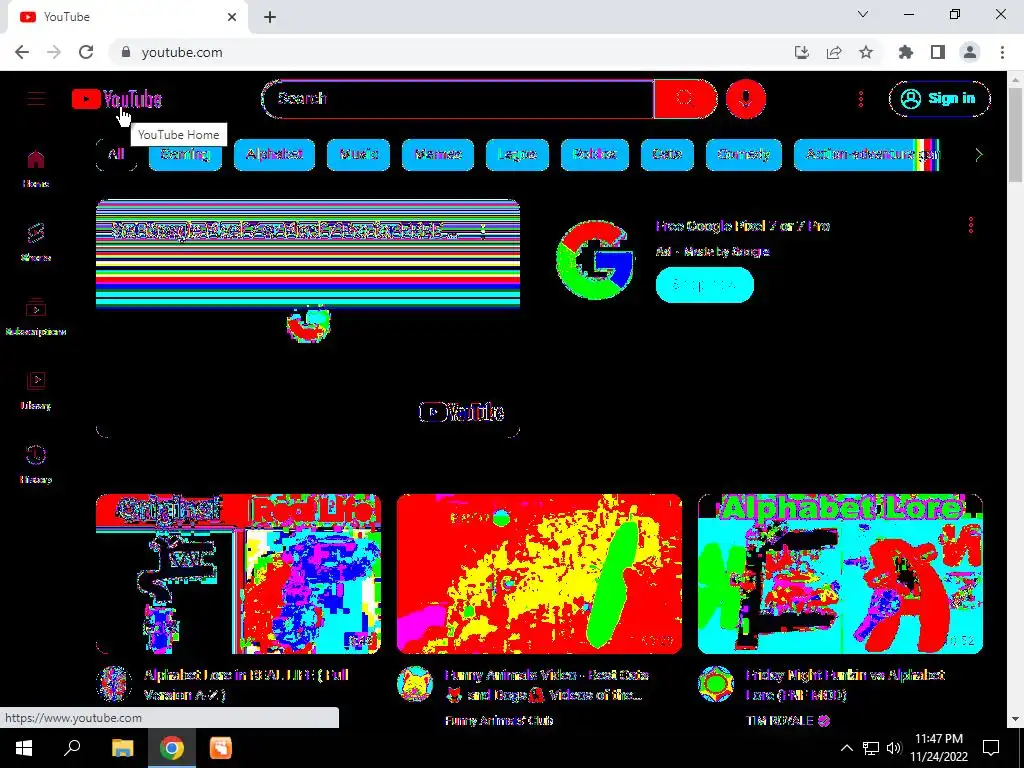1024x768 pixels.
Task: Click the Chrome taskbar icon
Action: [x=172, y=748]
